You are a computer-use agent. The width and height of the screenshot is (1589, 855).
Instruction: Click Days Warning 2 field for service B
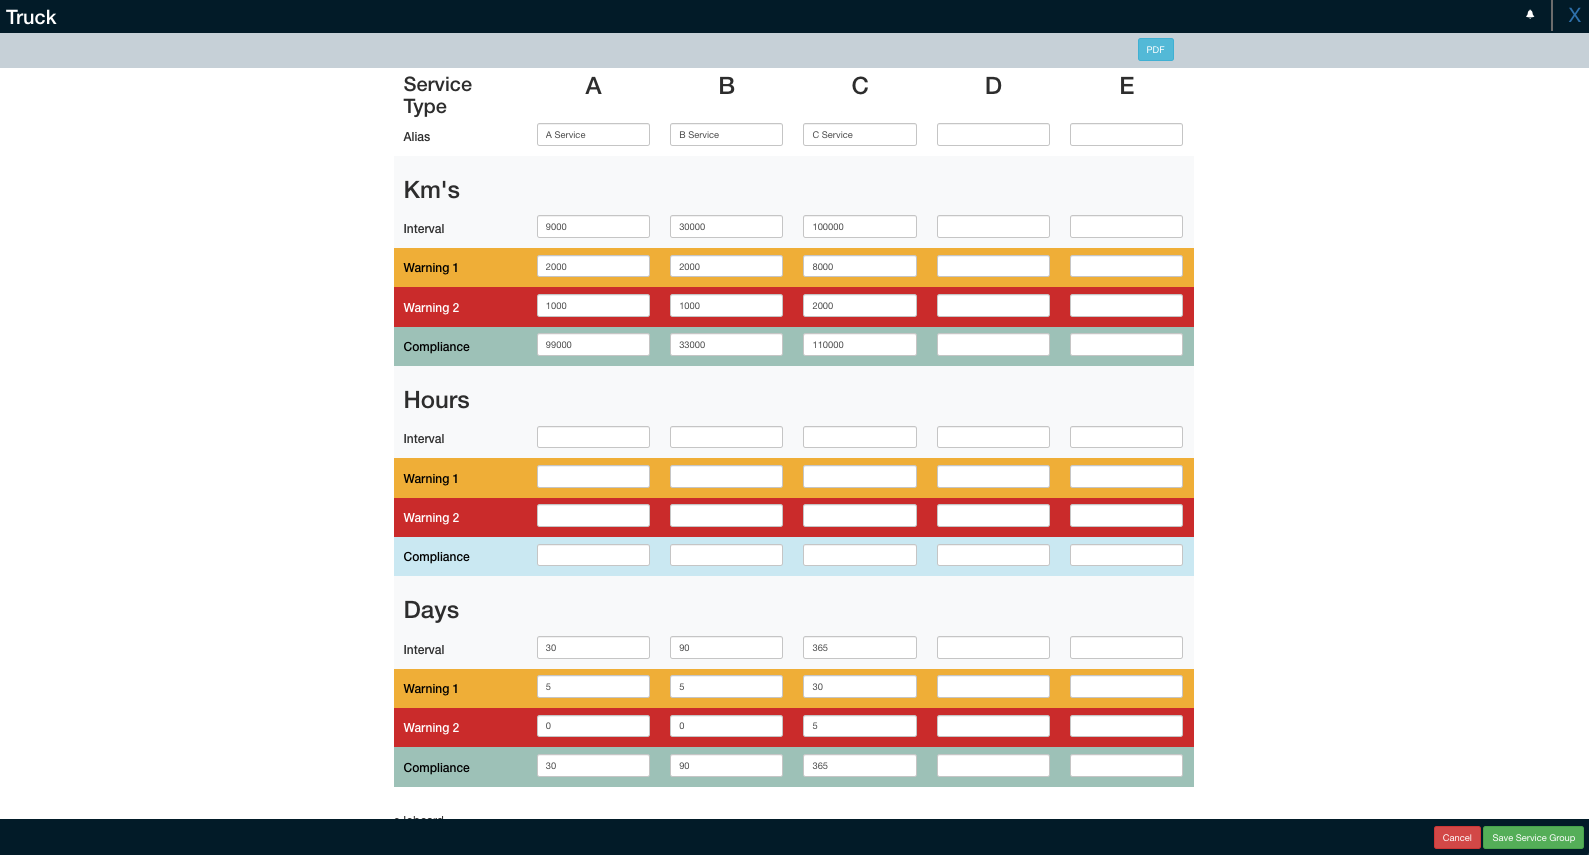[726, 726]
